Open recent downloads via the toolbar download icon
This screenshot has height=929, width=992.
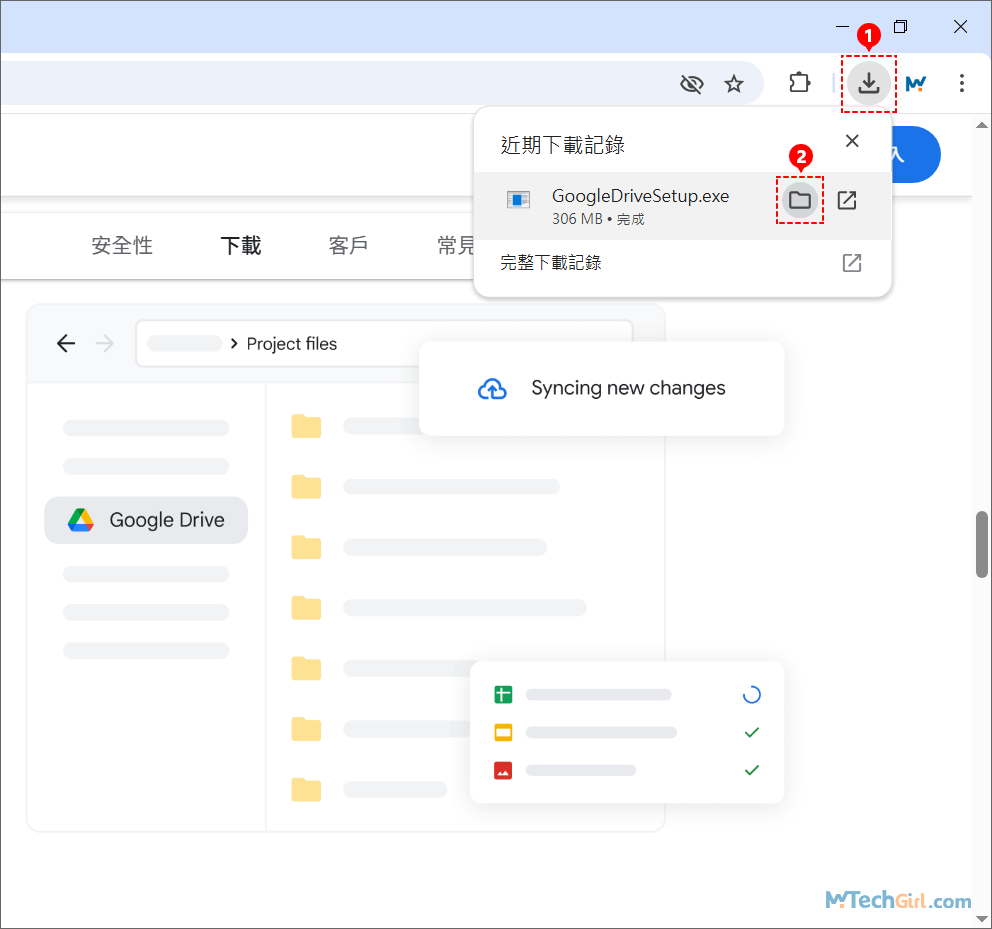point(868,84)
